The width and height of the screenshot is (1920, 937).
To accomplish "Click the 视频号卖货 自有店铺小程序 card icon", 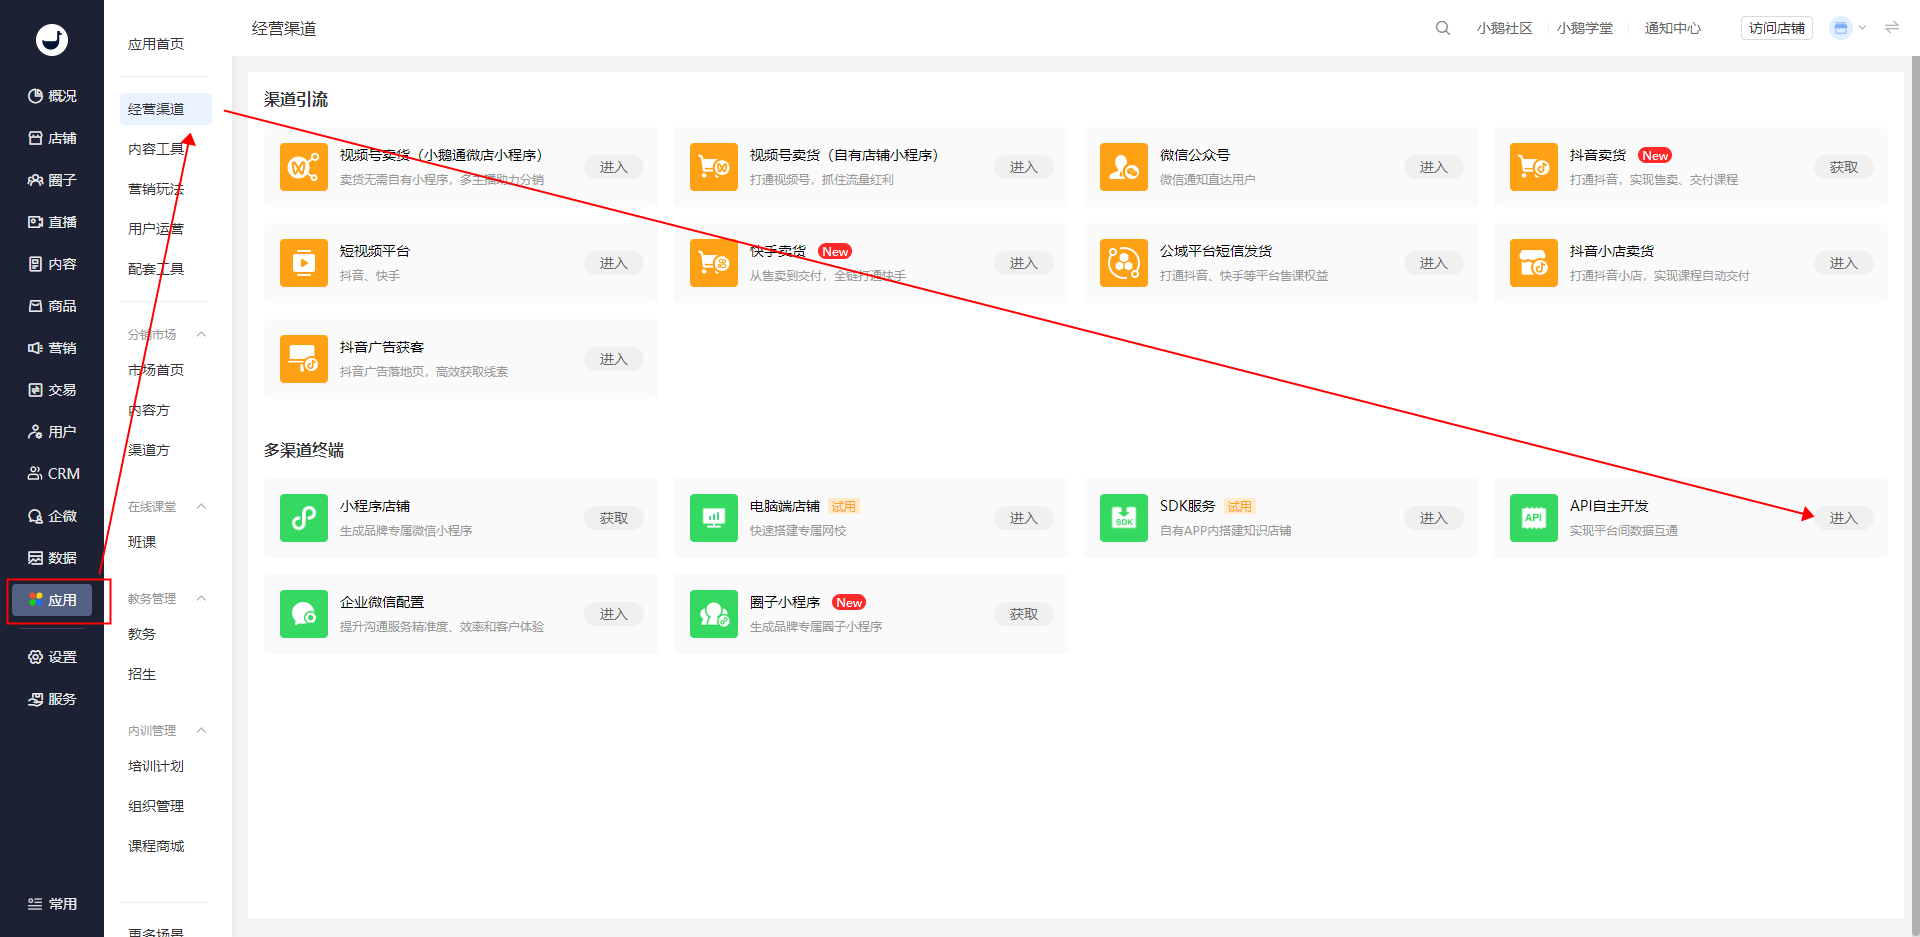I will tap(714, 167).
